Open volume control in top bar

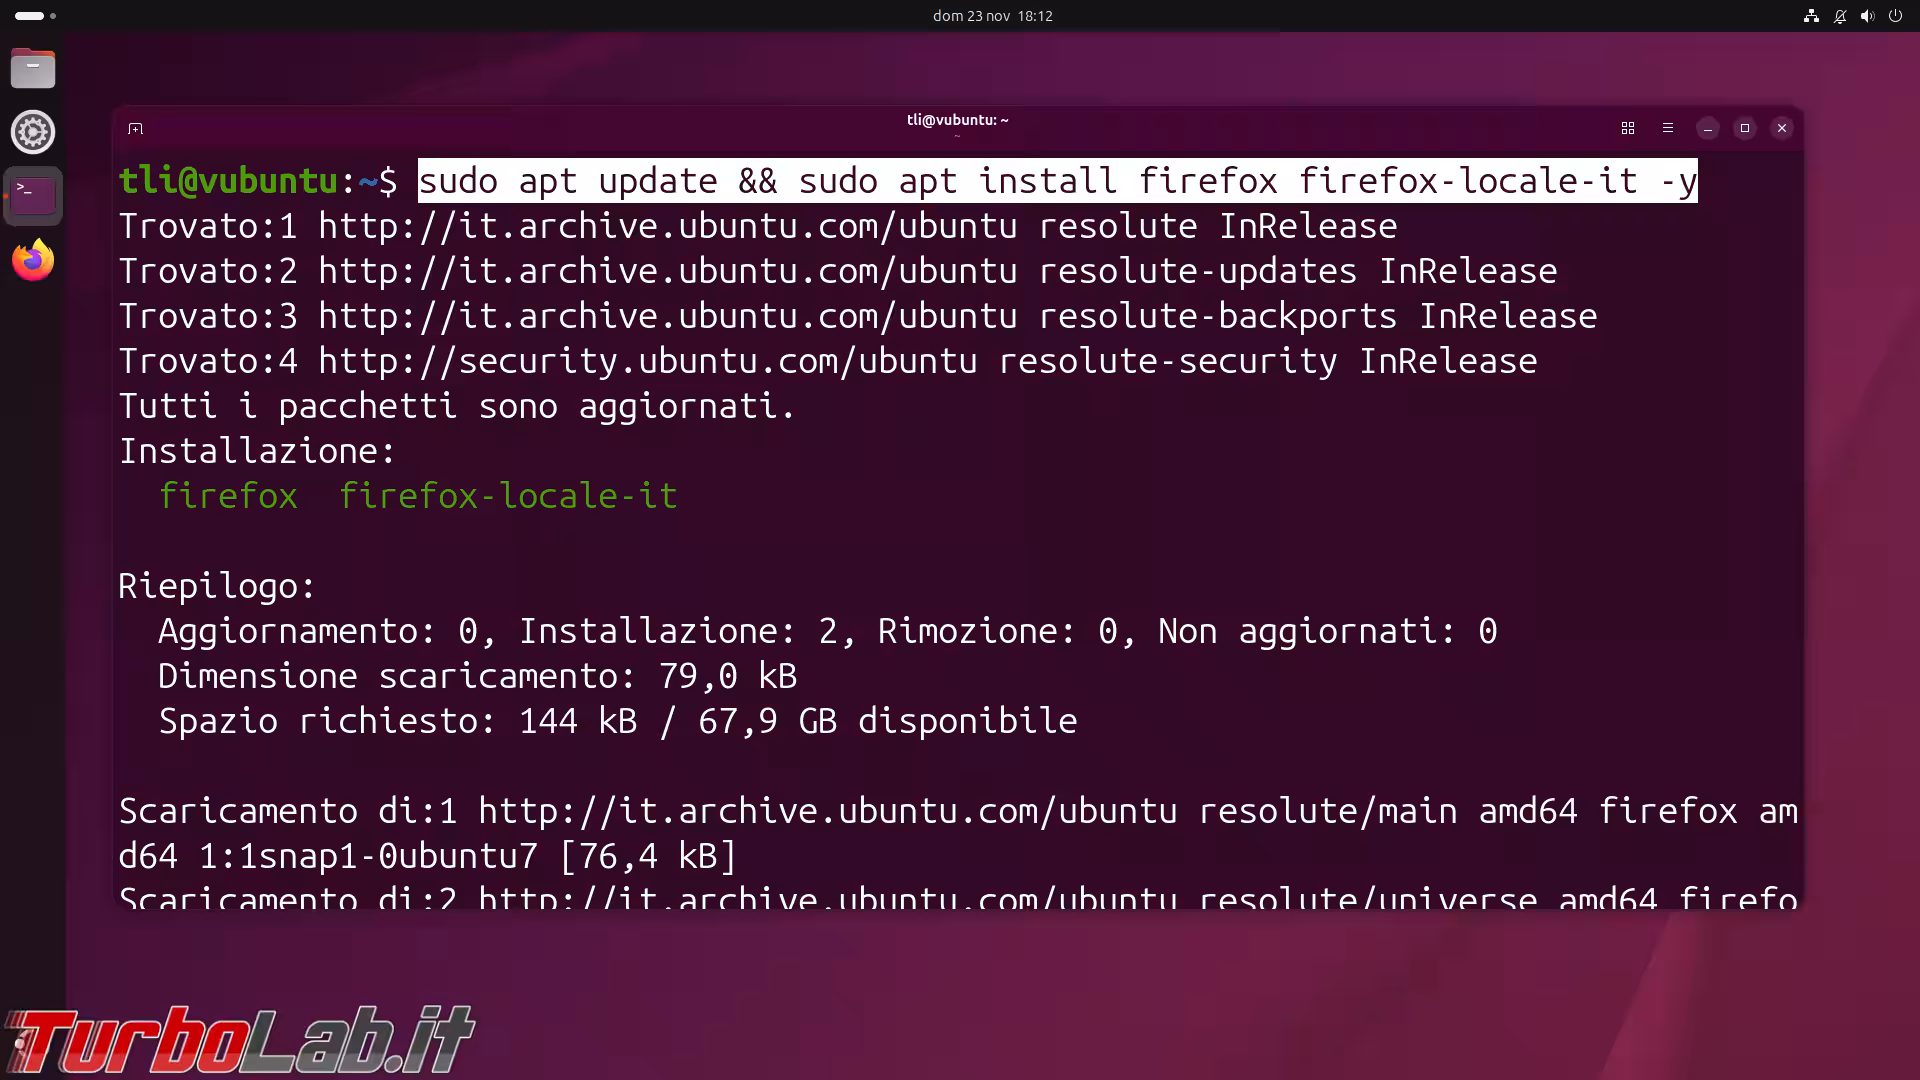coord(1867,16)
